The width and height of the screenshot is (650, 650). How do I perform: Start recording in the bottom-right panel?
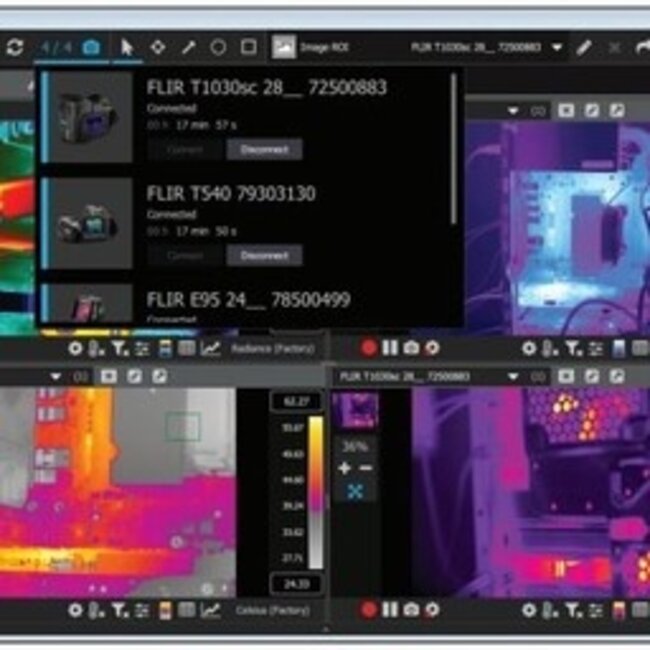click(368, 610)
